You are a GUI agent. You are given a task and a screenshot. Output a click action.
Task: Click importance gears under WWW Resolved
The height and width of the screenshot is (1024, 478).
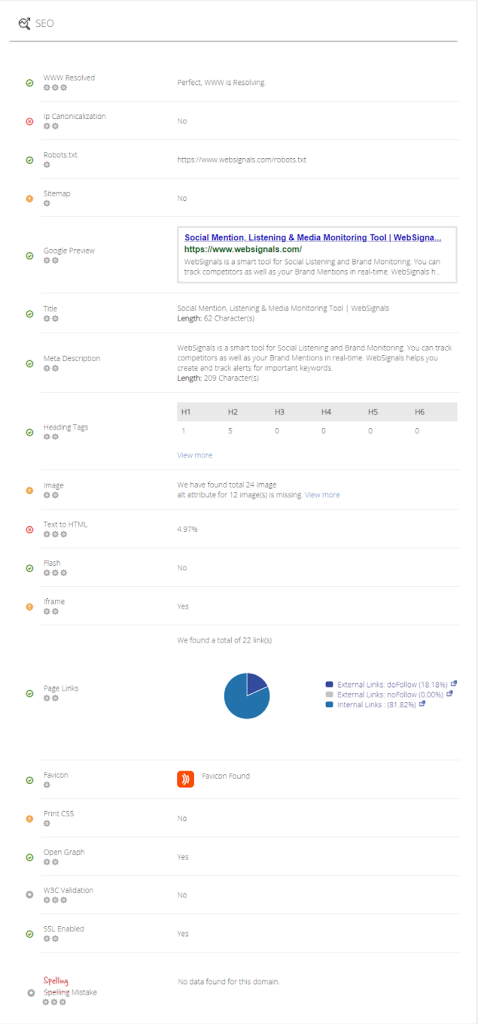coord(55,88)
